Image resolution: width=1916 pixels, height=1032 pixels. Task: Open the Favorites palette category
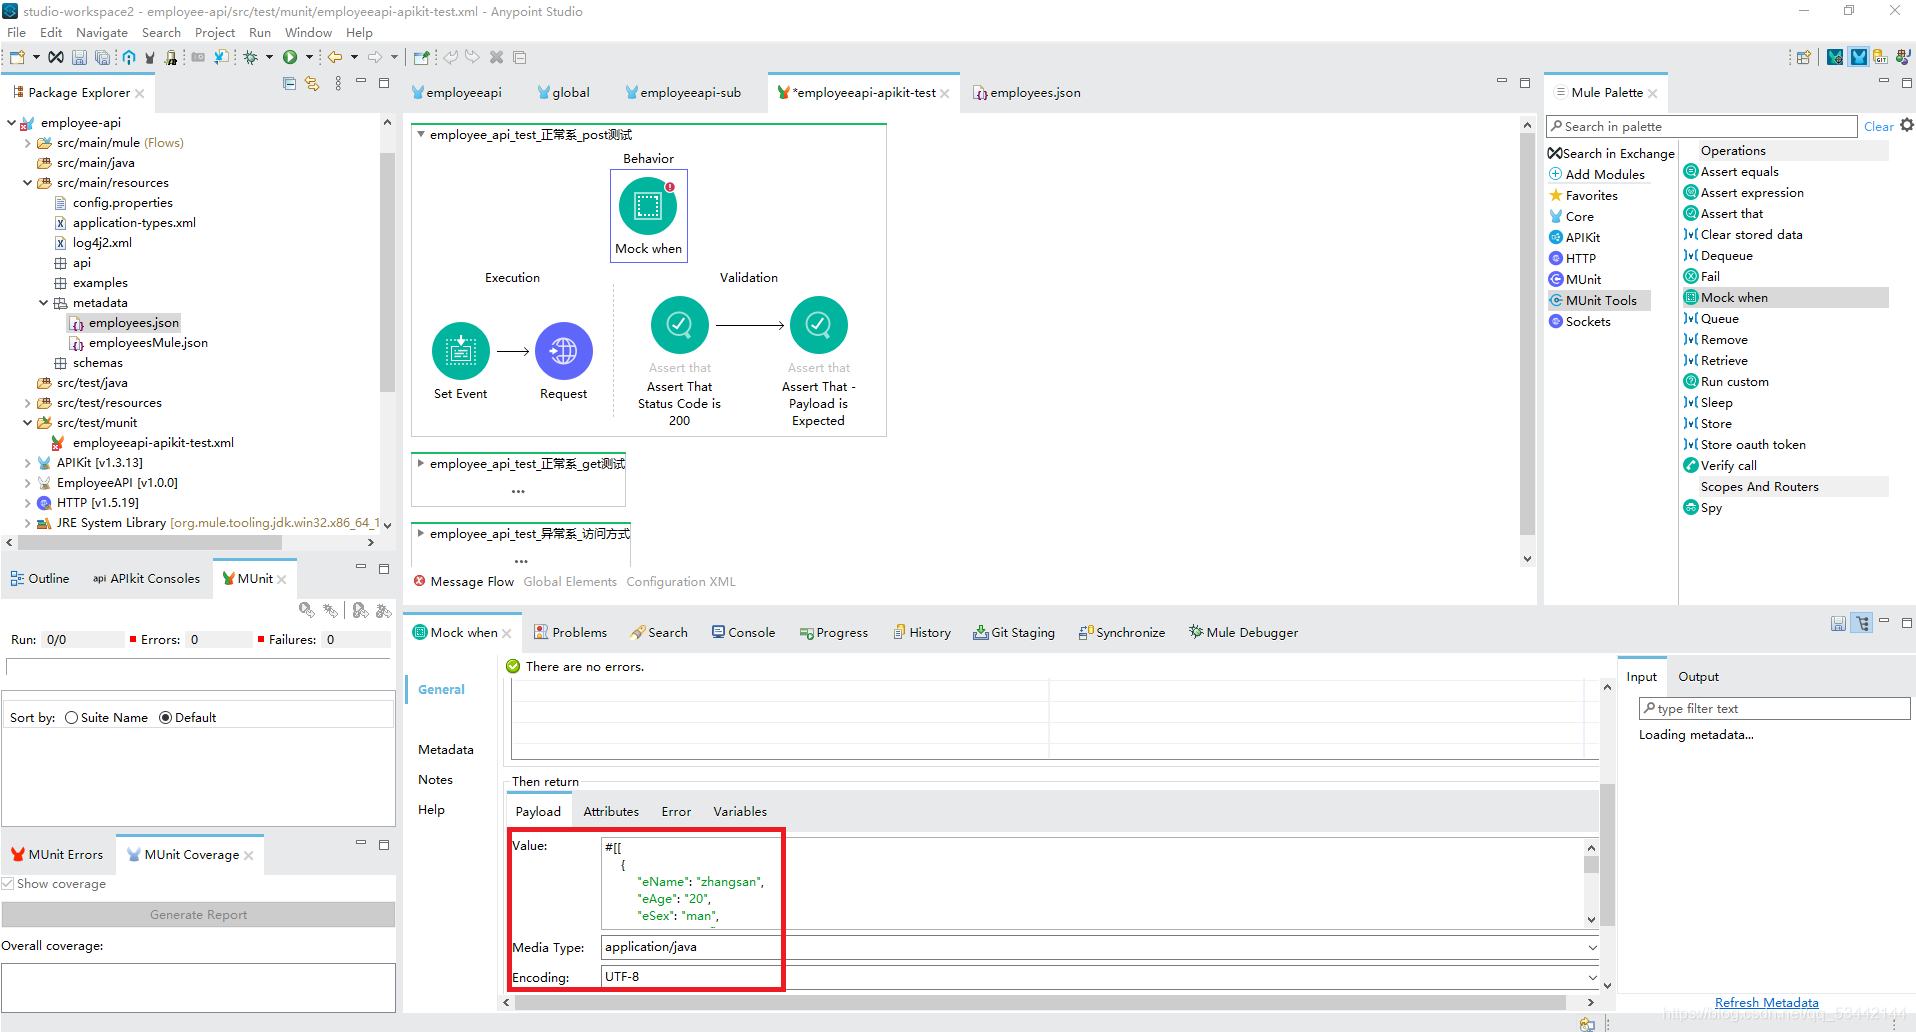[1583, 195]
